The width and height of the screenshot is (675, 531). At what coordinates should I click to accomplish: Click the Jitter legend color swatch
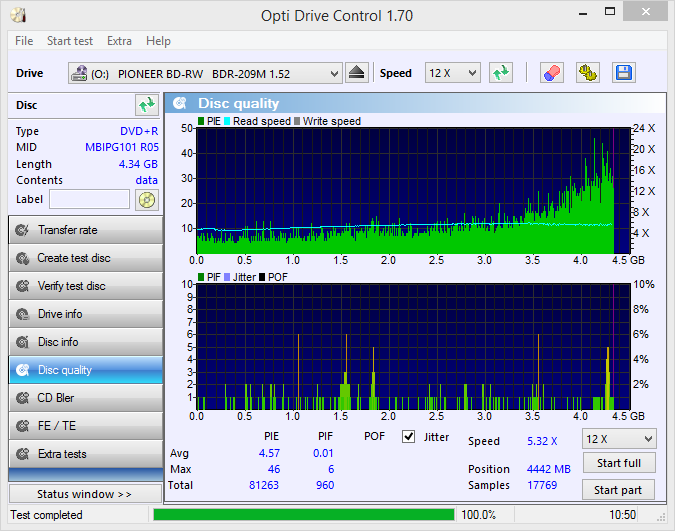click(227, 277)
